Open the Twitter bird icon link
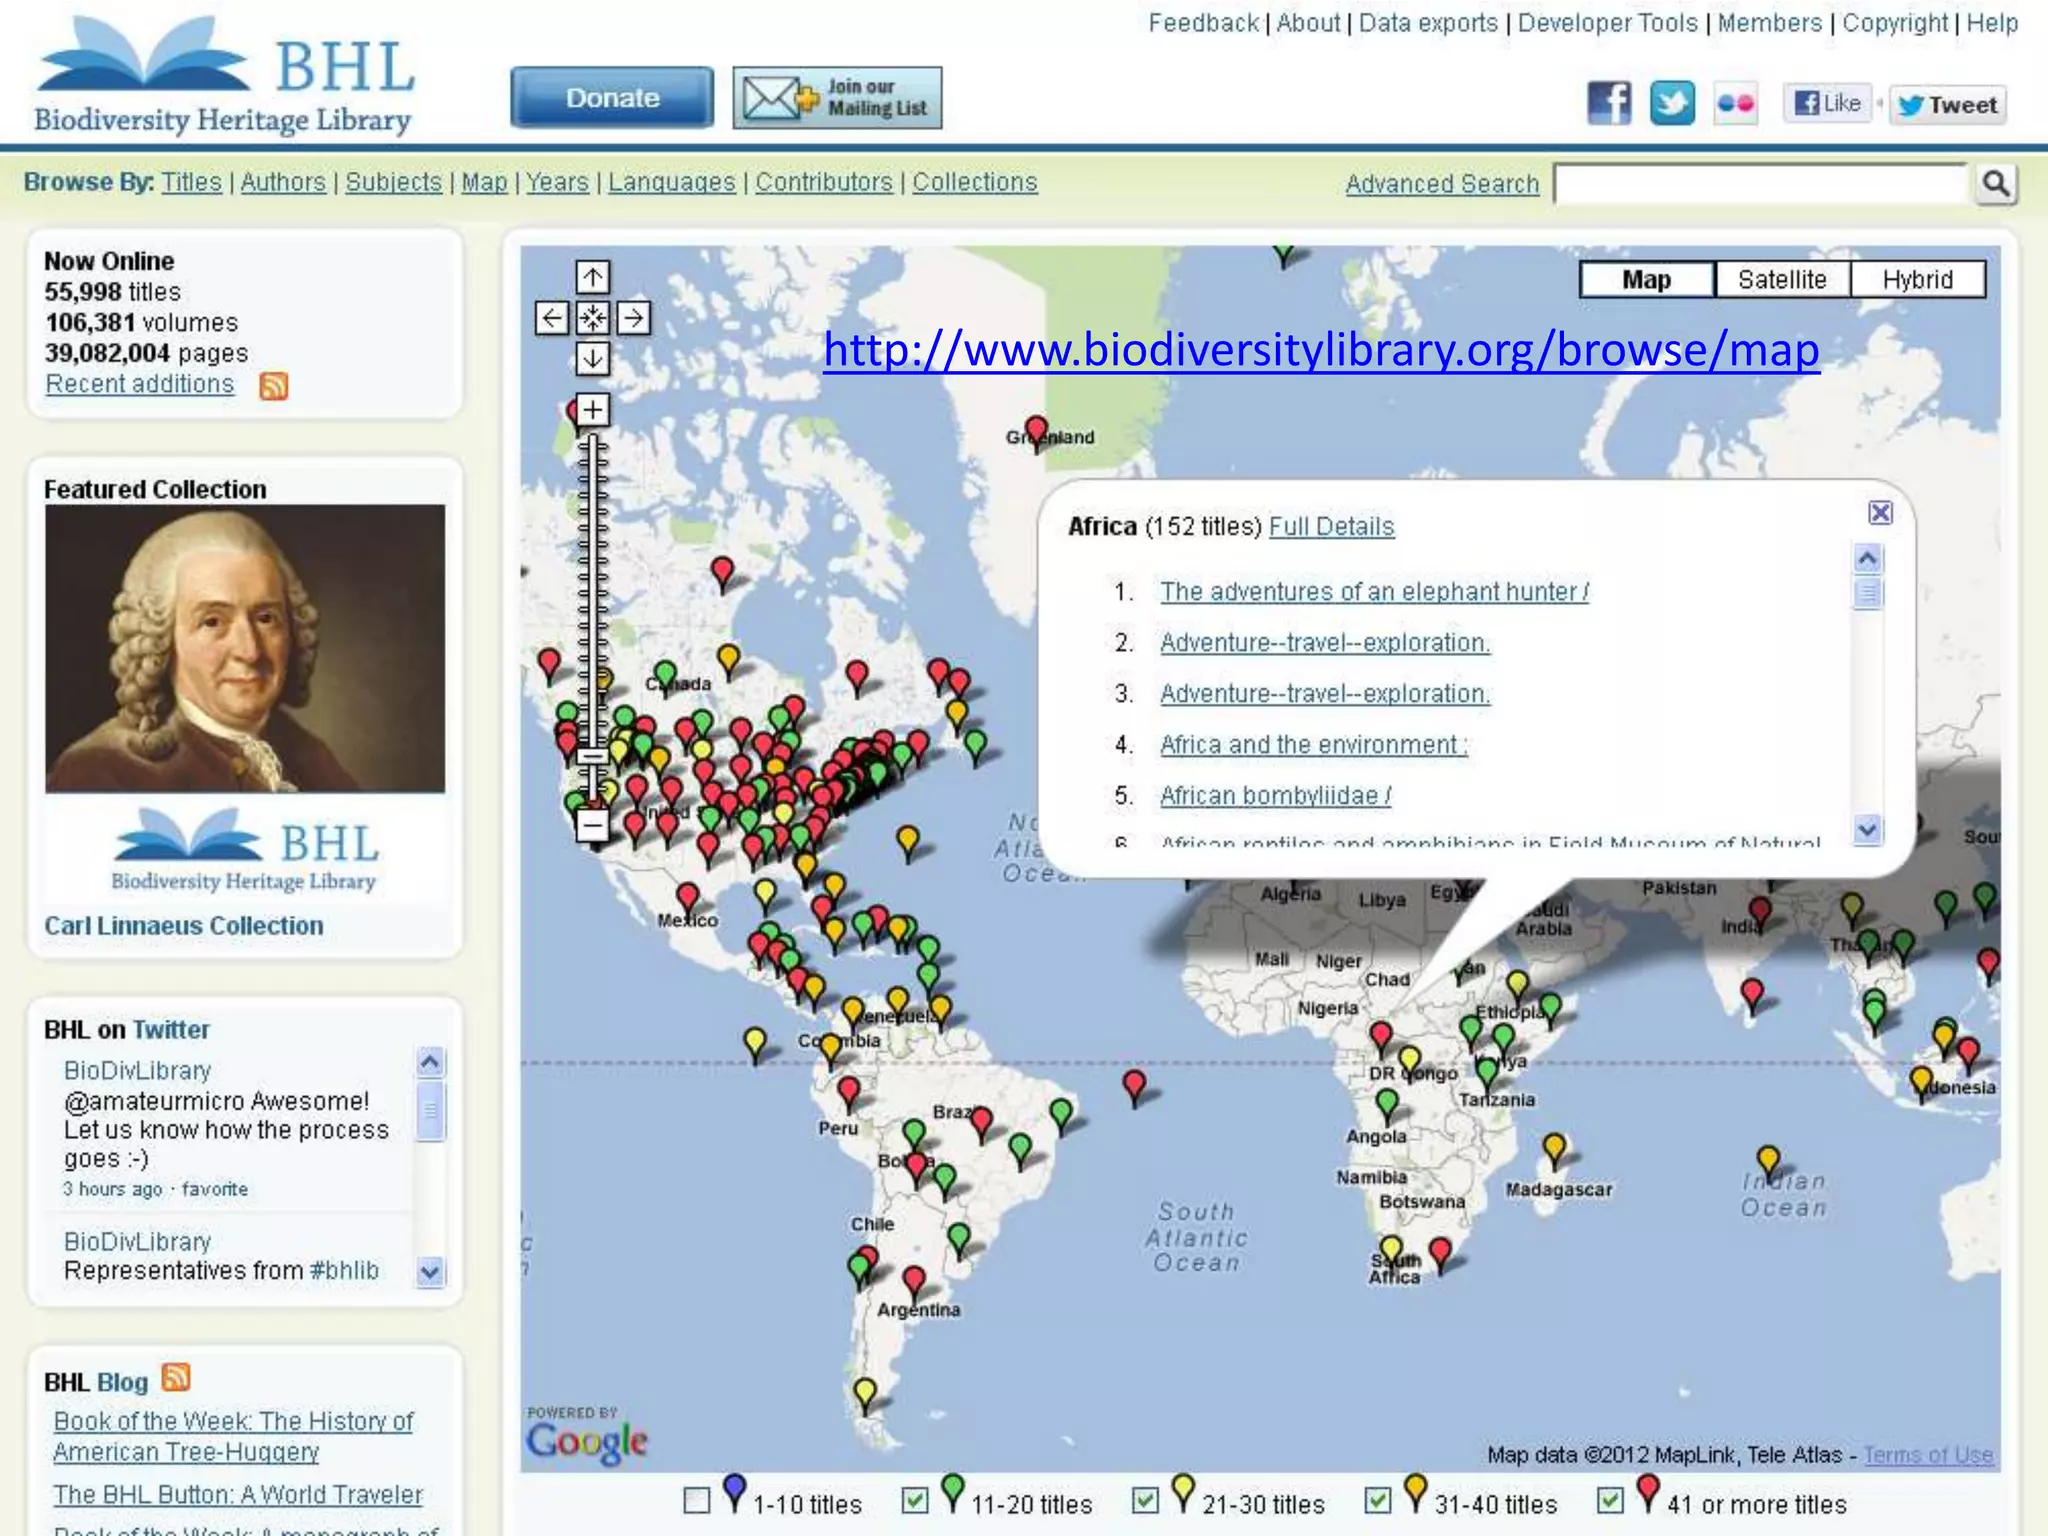The width and height of the screenshot is (2048, 1536). (1672, 103)
